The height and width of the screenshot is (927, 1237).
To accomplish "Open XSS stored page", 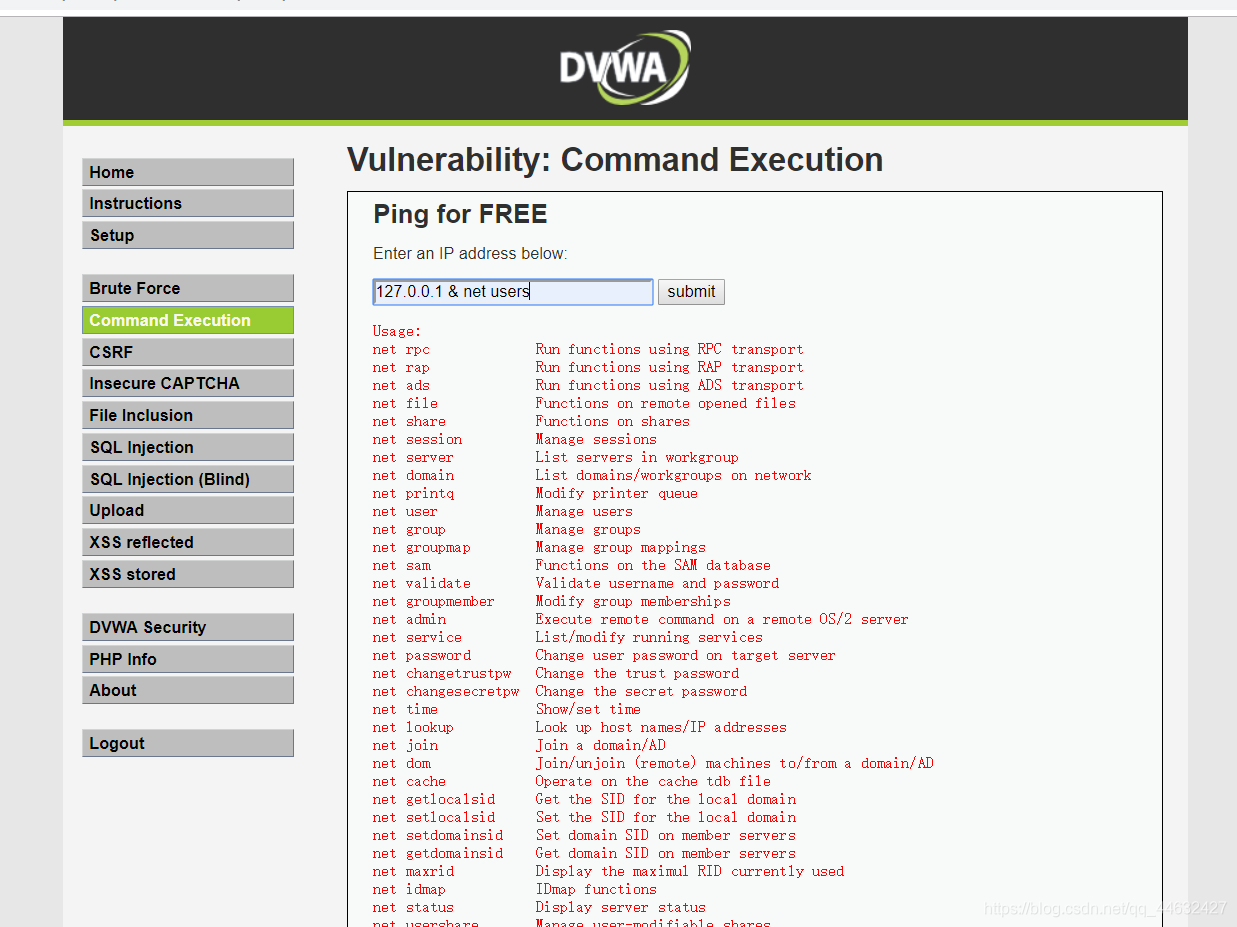I will [x=188, y=574].
